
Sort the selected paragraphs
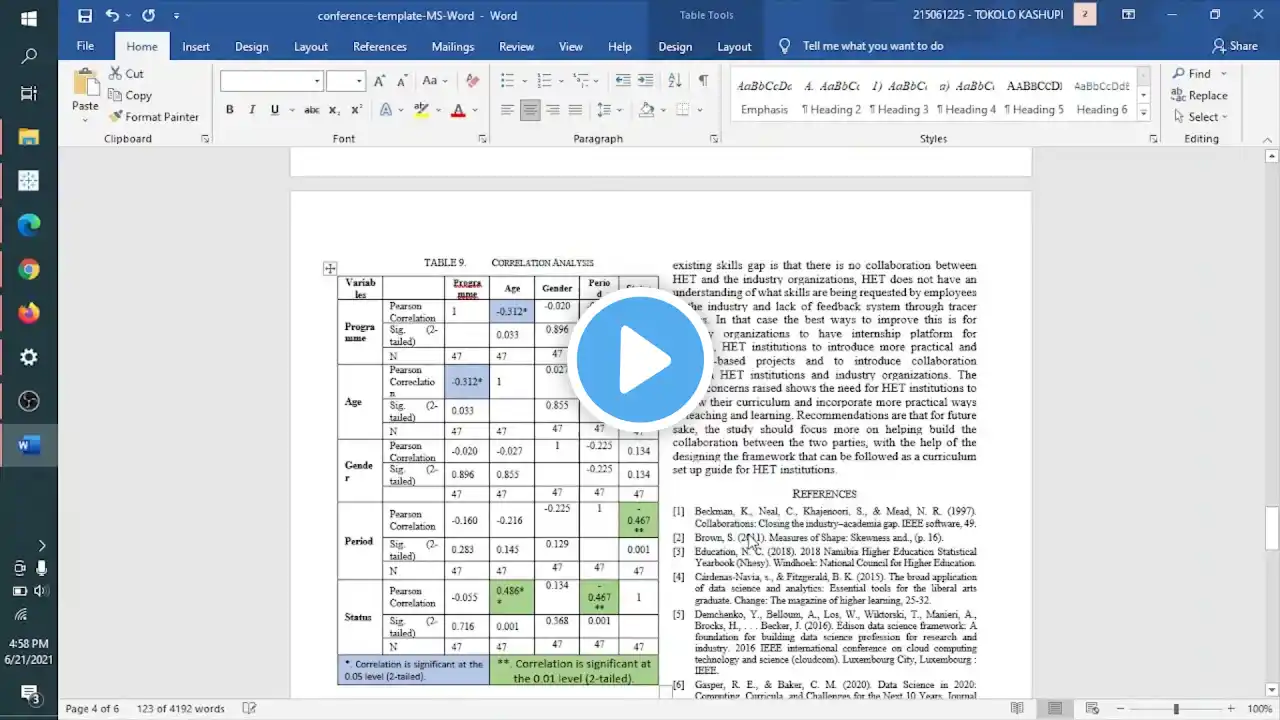[675, 81]
